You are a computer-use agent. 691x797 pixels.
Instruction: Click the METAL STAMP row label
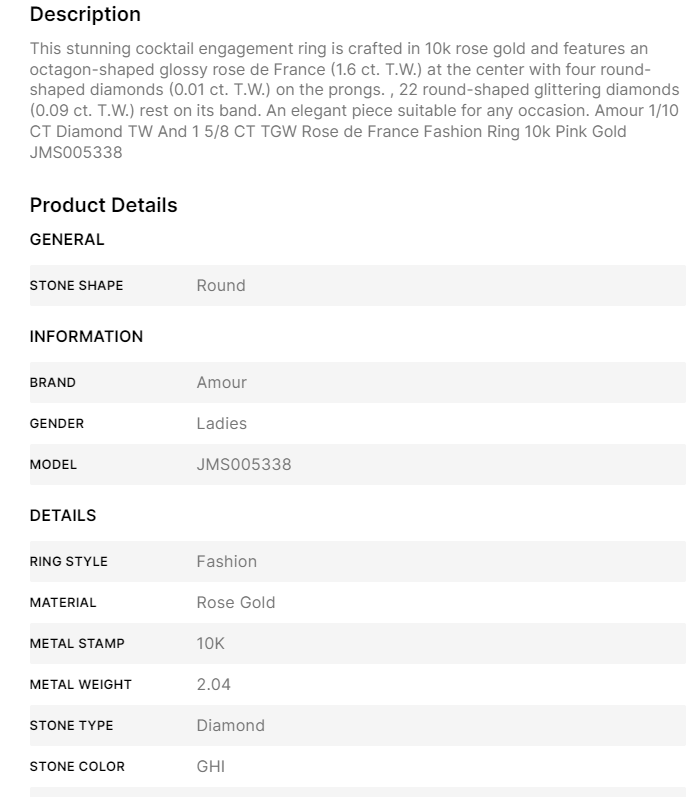click(x=77, y=644)
